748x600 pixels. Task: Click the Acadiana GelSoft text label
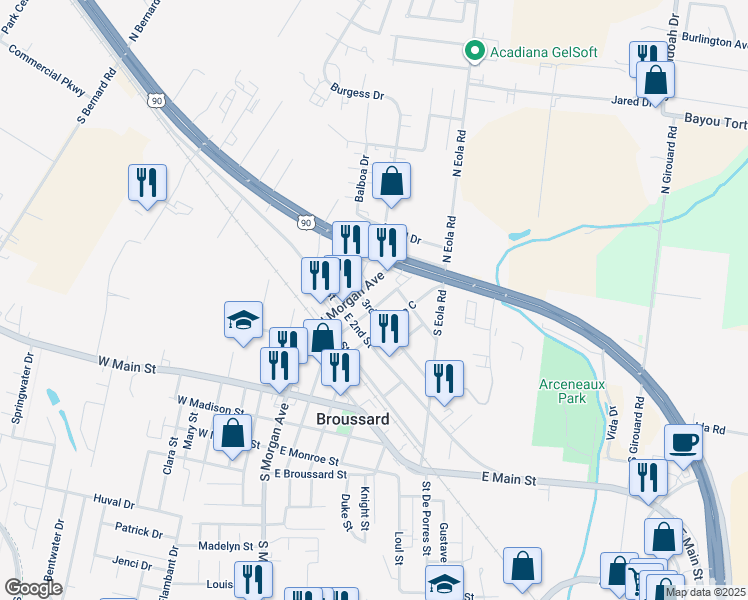tap(544, 52)
